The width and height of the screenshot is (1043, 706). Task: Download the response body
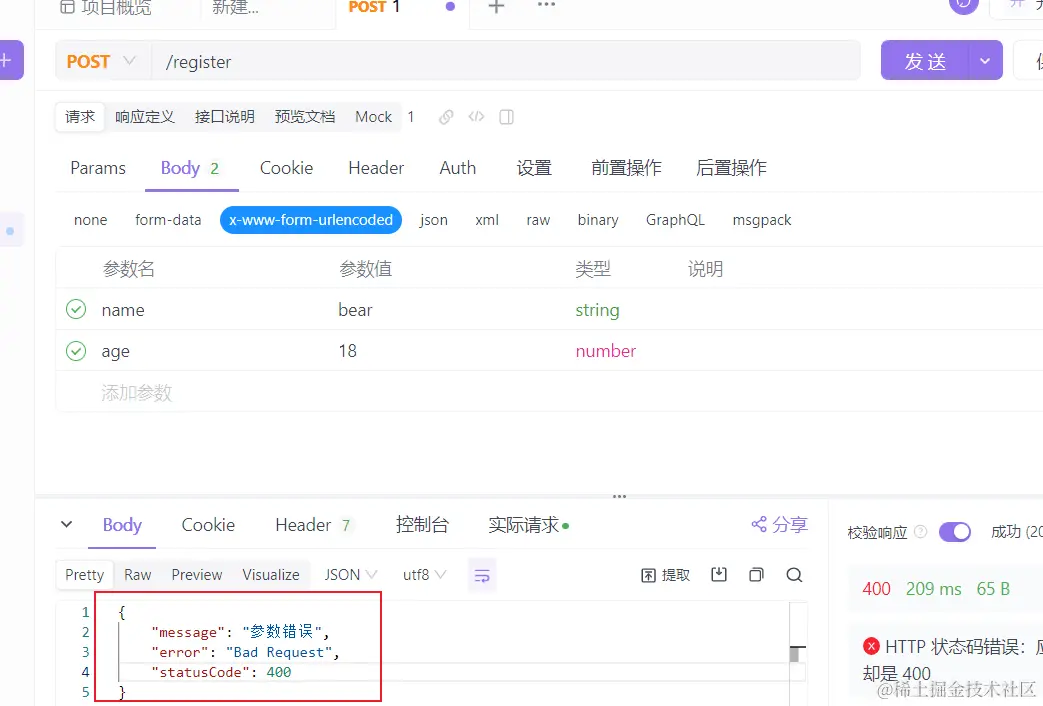[x=718, y=575]
